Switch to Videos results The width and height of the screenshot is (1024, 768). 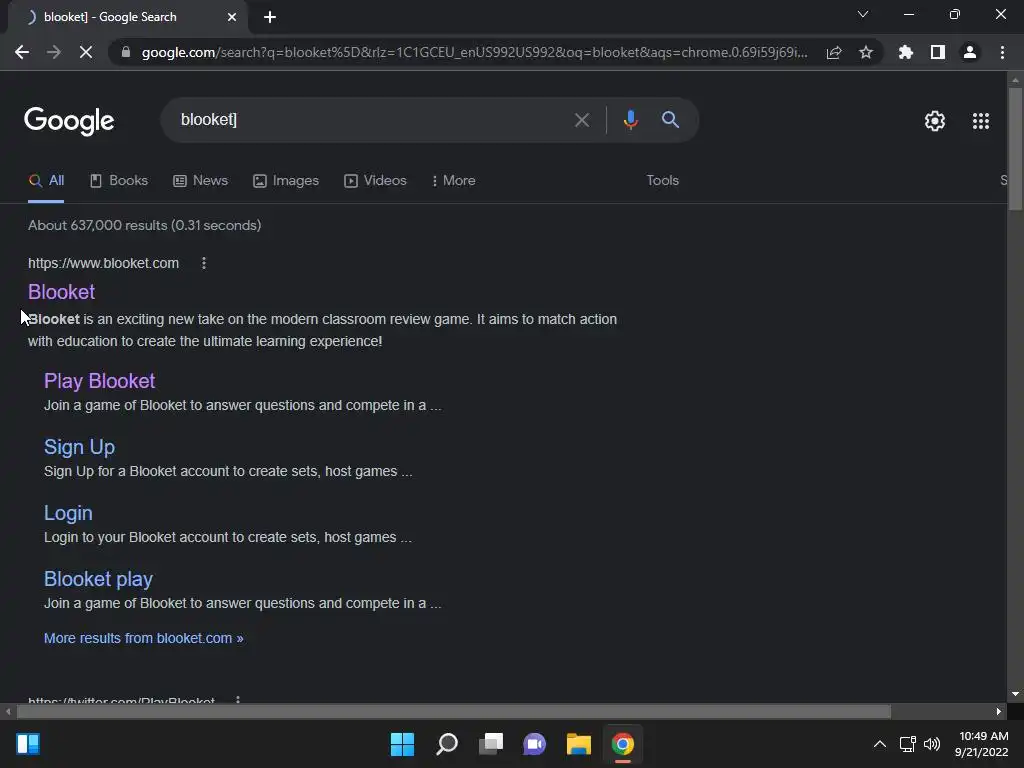pos(376,181)
